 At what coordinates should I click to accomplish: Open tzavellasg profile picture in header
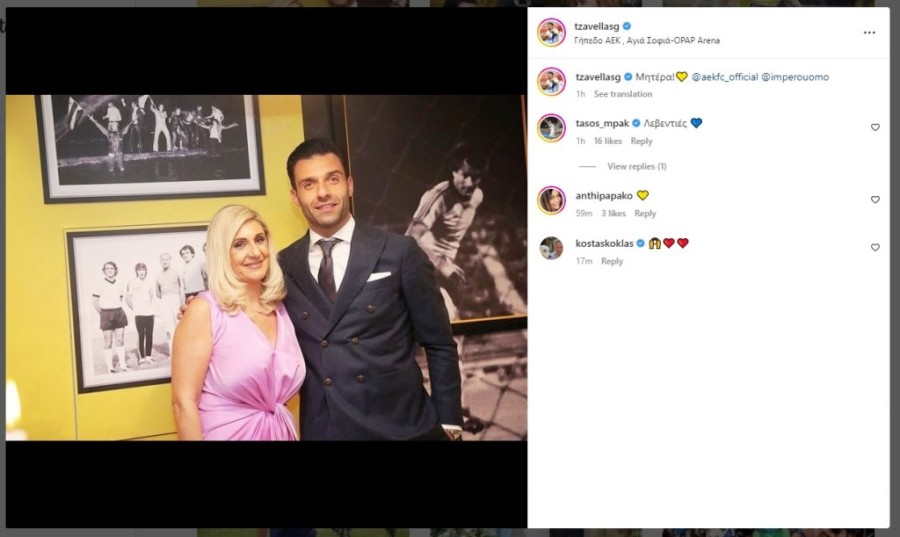click(x=552, y=33)
